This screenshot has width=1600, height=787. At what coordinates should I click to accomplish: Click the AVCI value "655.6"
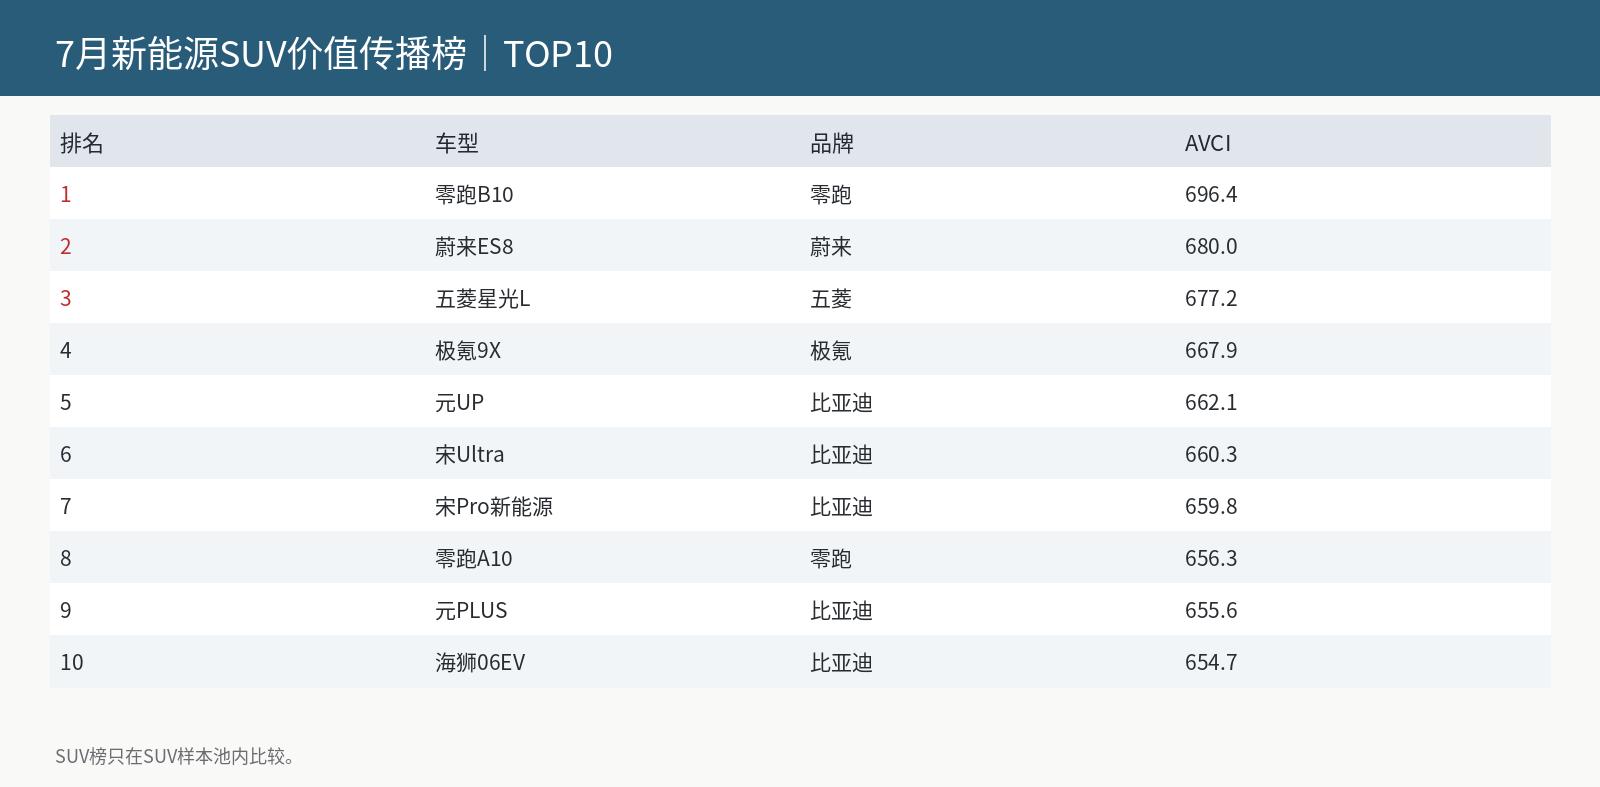[x=1211, y=610]
